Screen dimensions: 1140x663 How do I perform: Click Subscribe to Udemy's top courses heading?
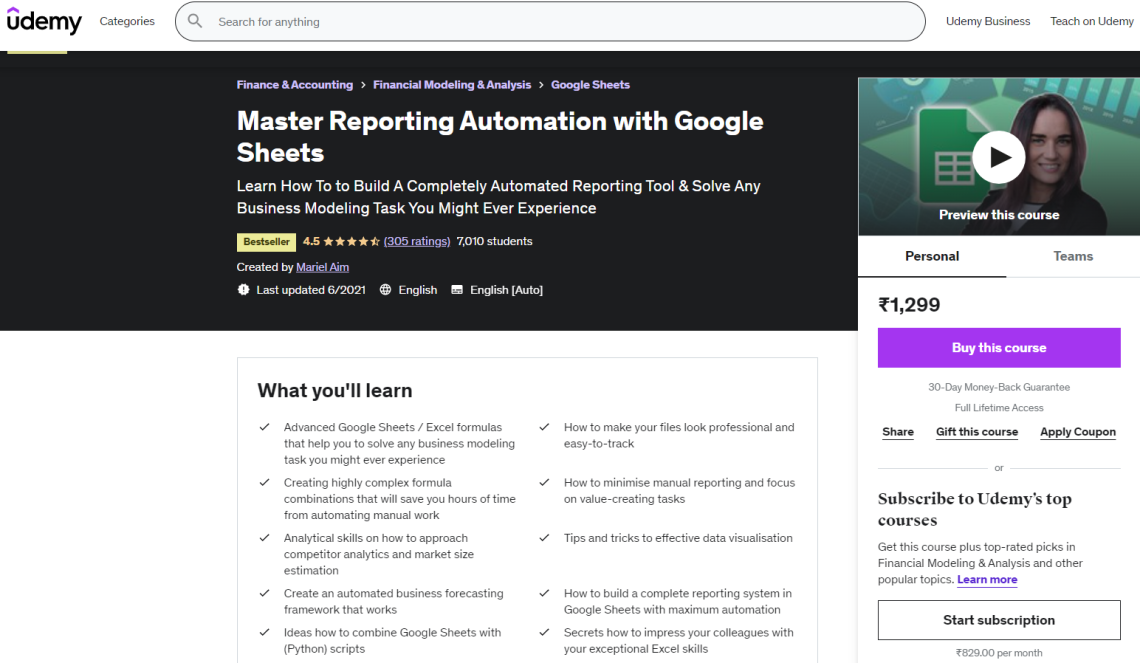[x=974, y=510]
